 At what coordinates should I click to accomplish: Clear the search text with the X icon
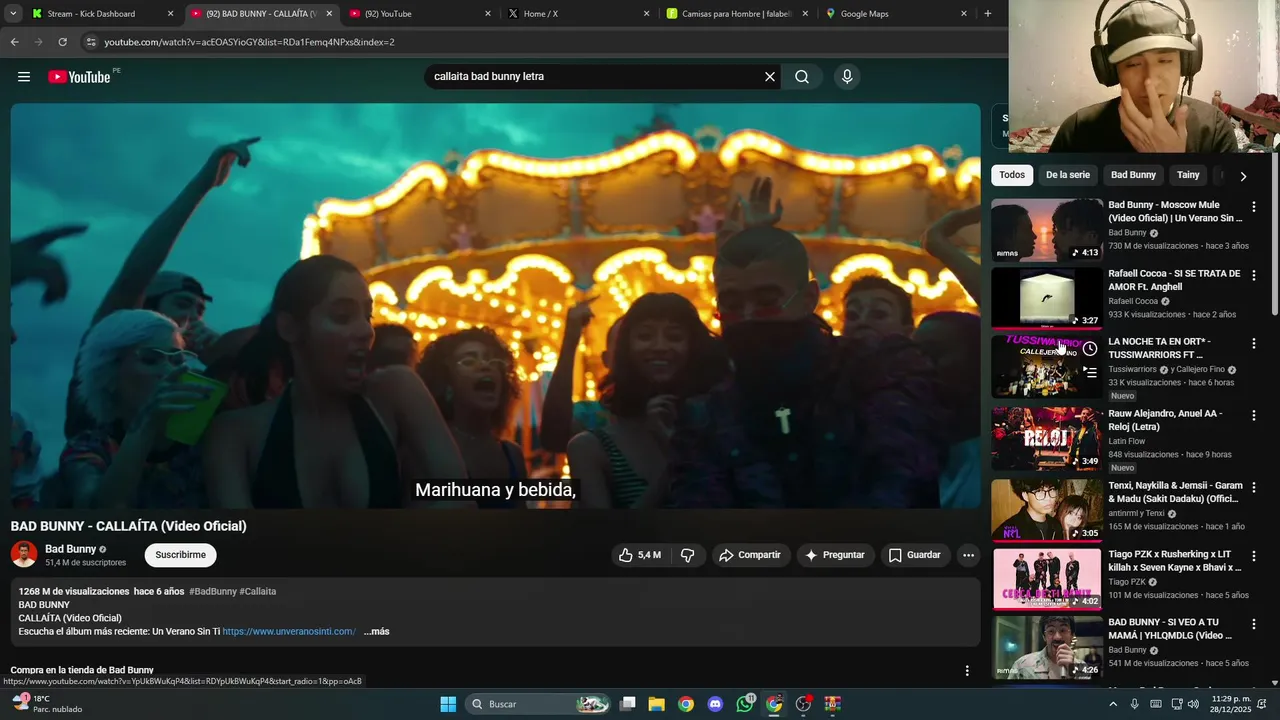coord(770,77)
